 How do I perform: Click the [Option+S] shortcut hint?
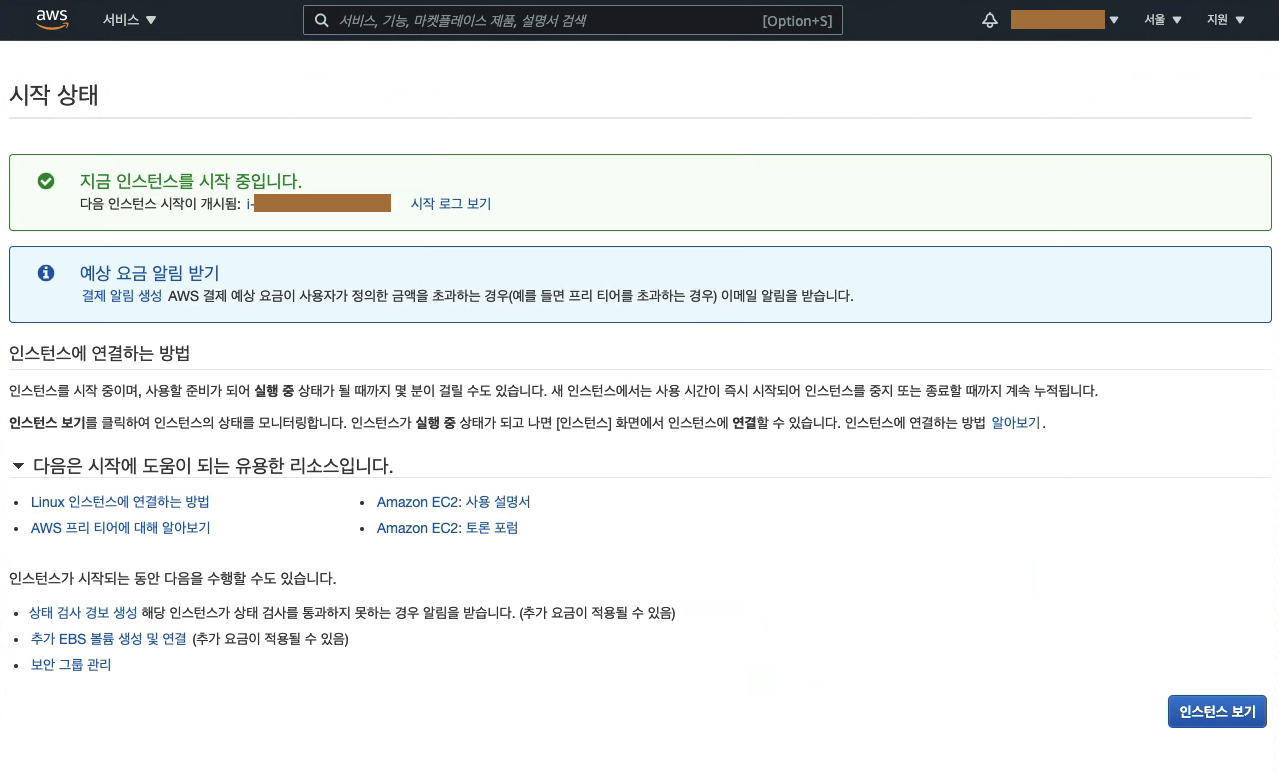[797, 21]
